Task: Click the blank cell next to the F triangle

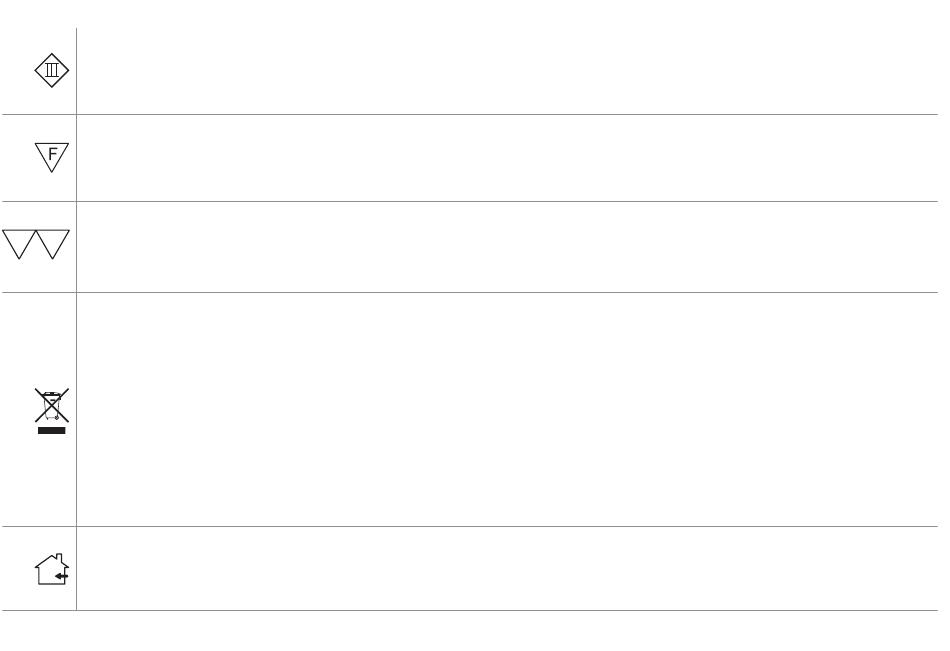Action: (500, 157)
